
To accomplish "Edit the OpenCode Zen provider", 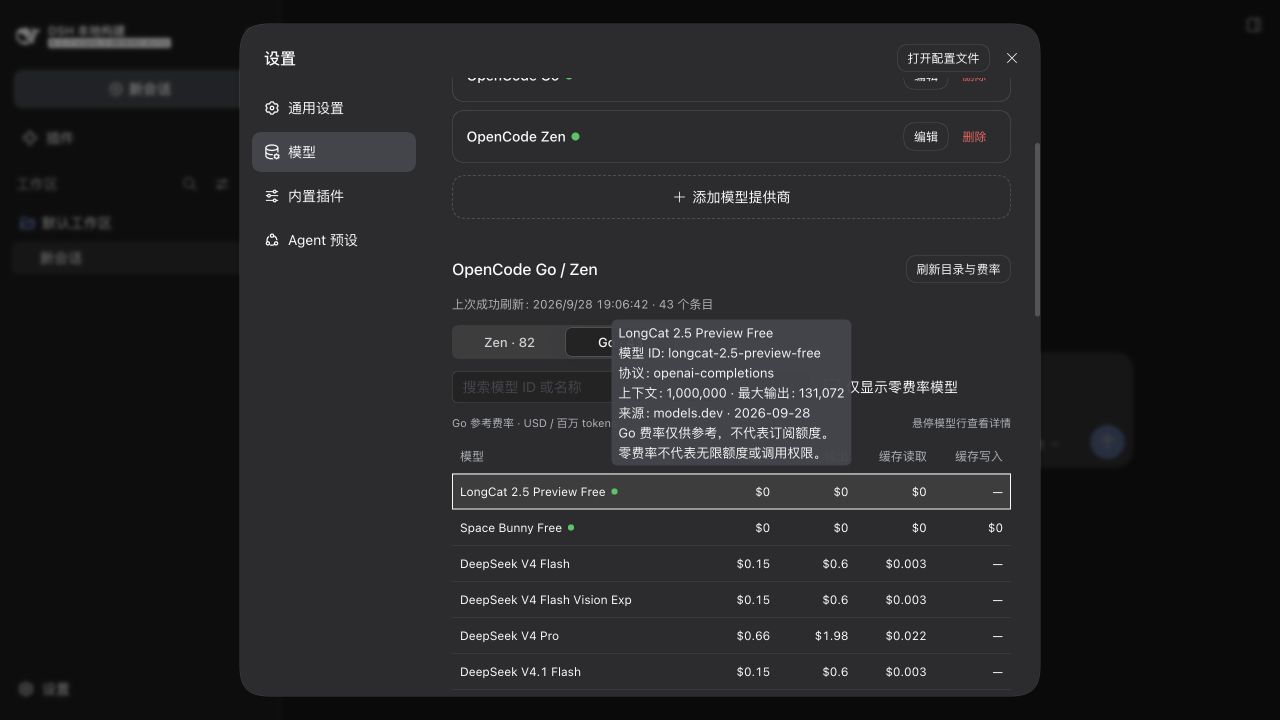I will pos(926,137).
